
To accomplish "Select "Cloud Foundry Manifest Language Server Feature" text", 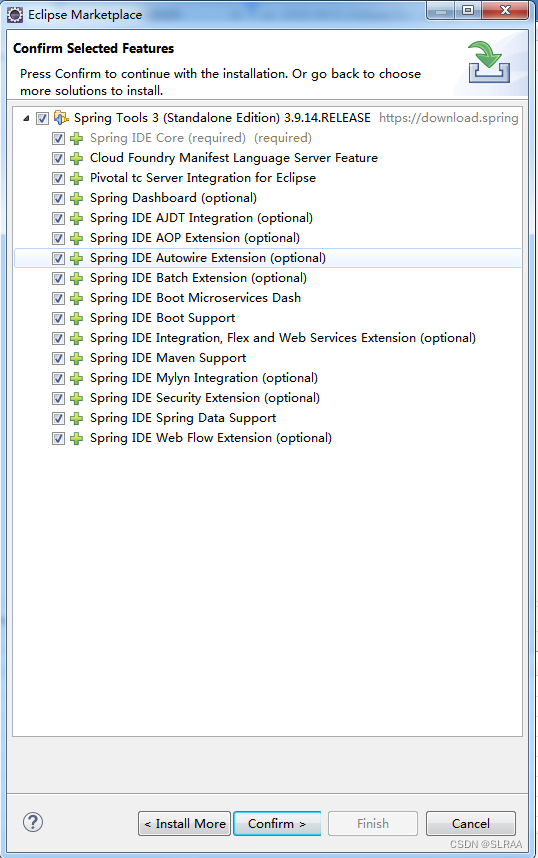I will tap(234, 158).
